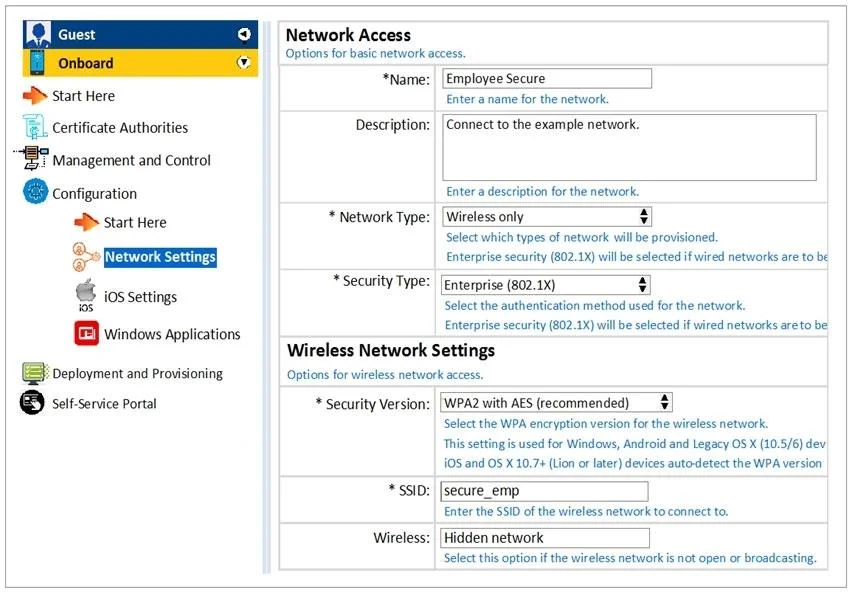Click the Name input field
855x594 pixels.
tap(547, 78)
